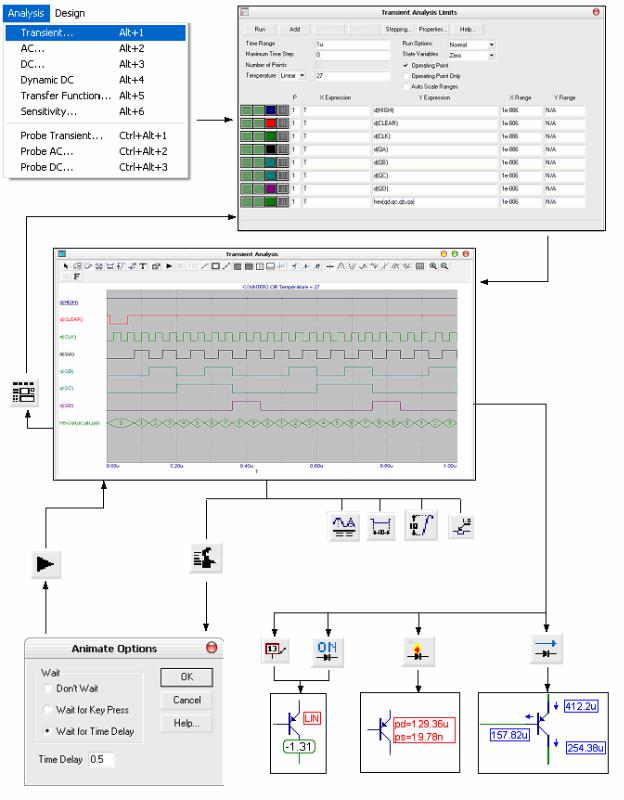
Task: Click the small Run arrow in toolbar
Action: pos(169,266)
